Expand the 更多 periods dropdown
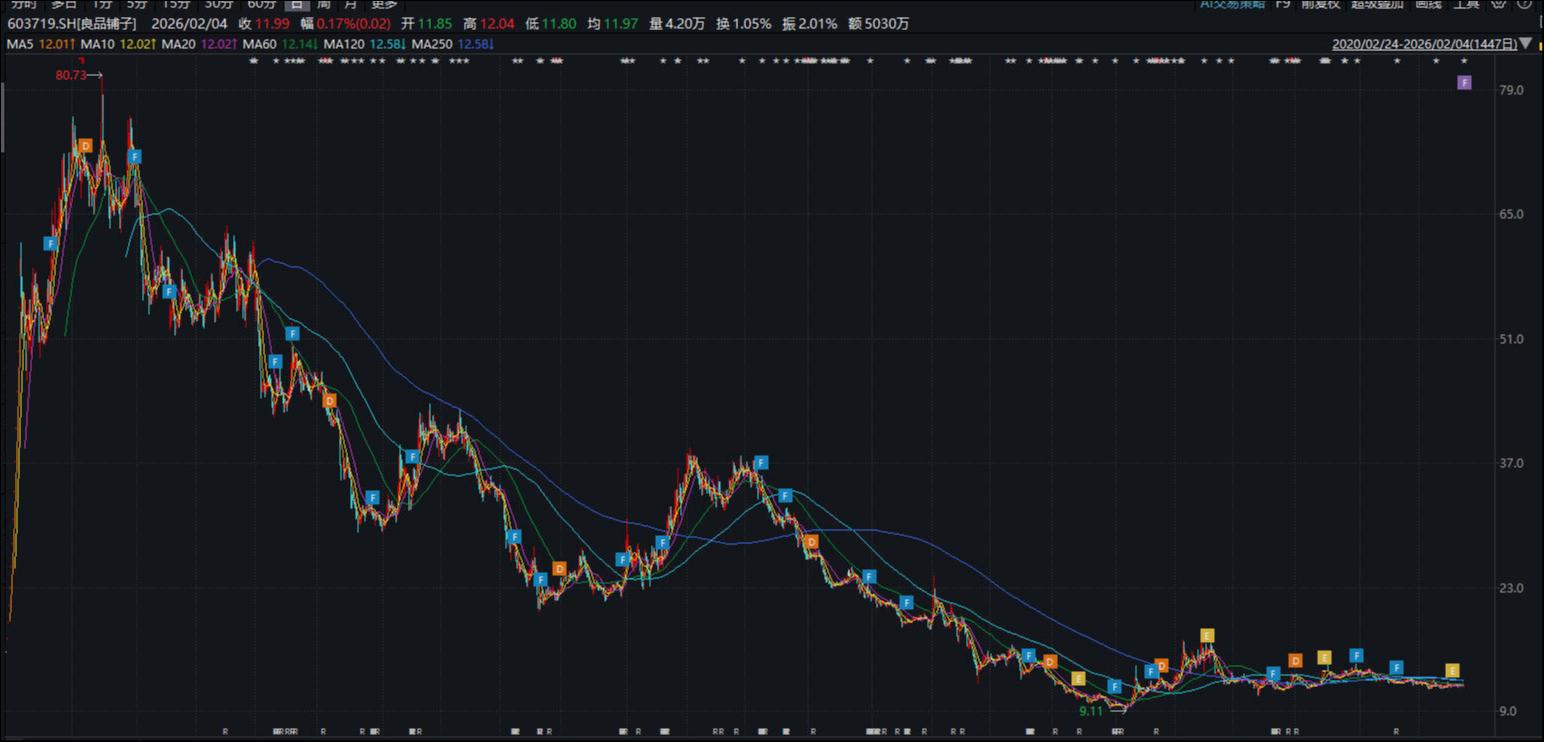Viewport: 1544px width, 742px height. (384, 4)
